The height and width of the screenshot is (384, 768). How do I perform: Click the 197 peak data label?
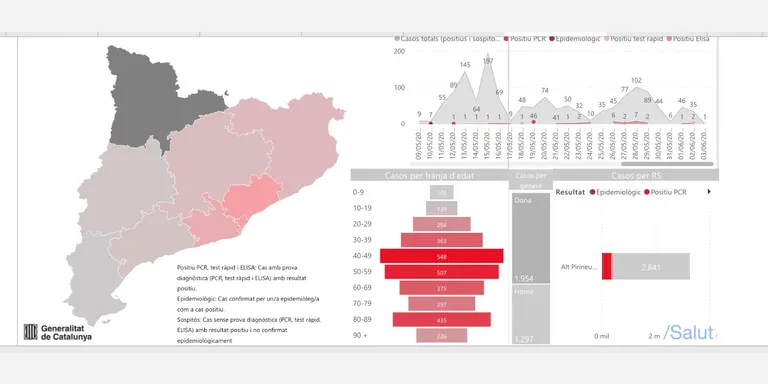point(487,61)
